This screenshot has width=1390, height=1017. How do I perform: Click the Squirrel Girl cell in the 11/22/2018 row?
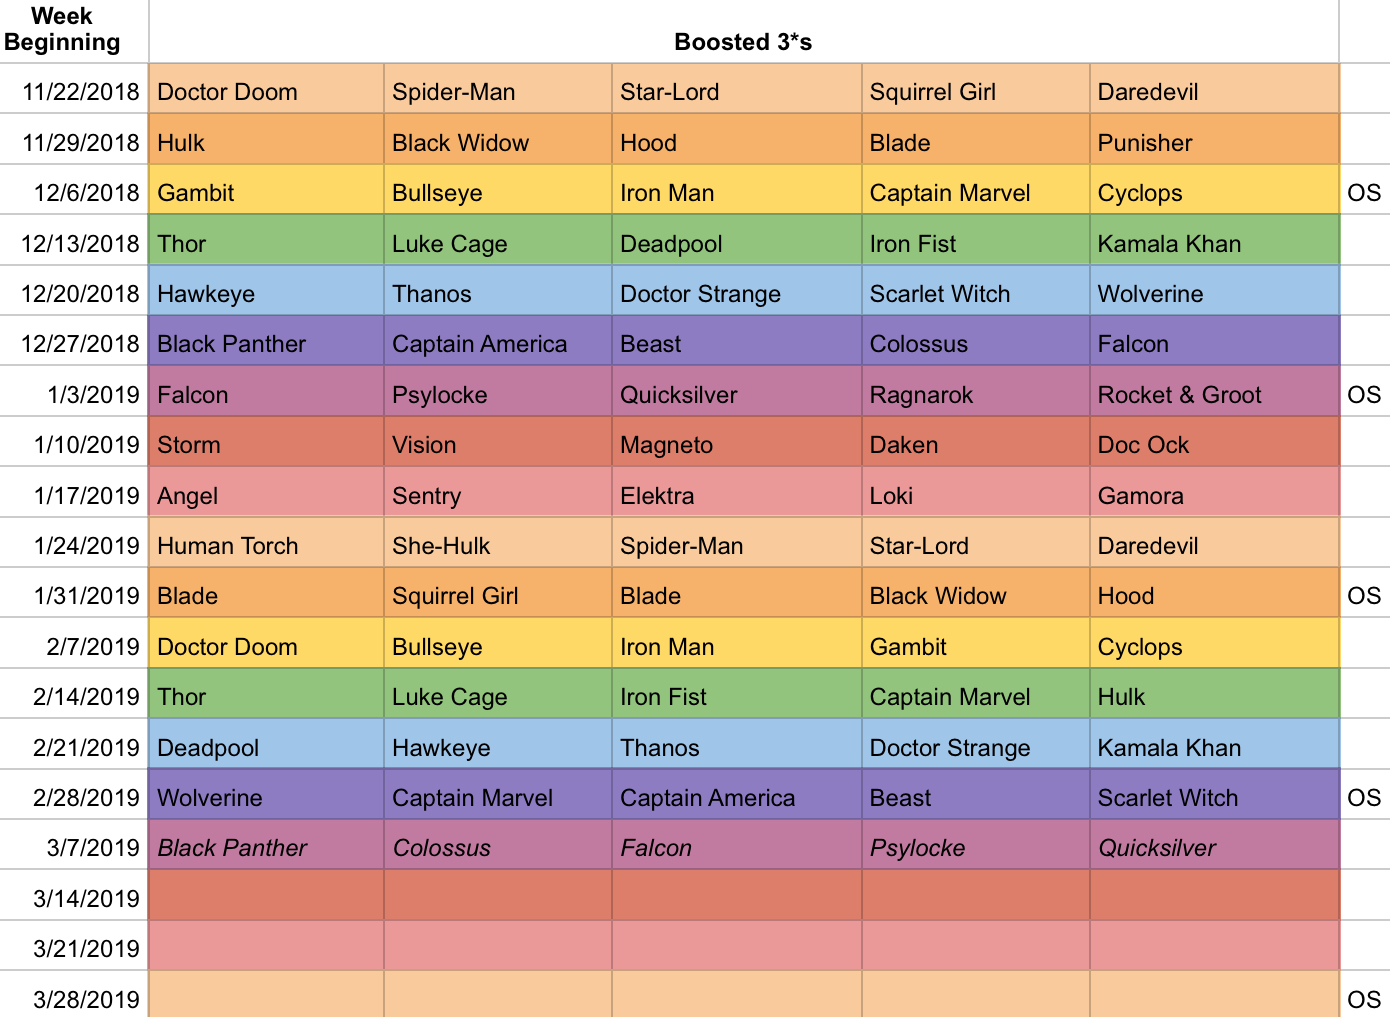[x=975, y=89]
